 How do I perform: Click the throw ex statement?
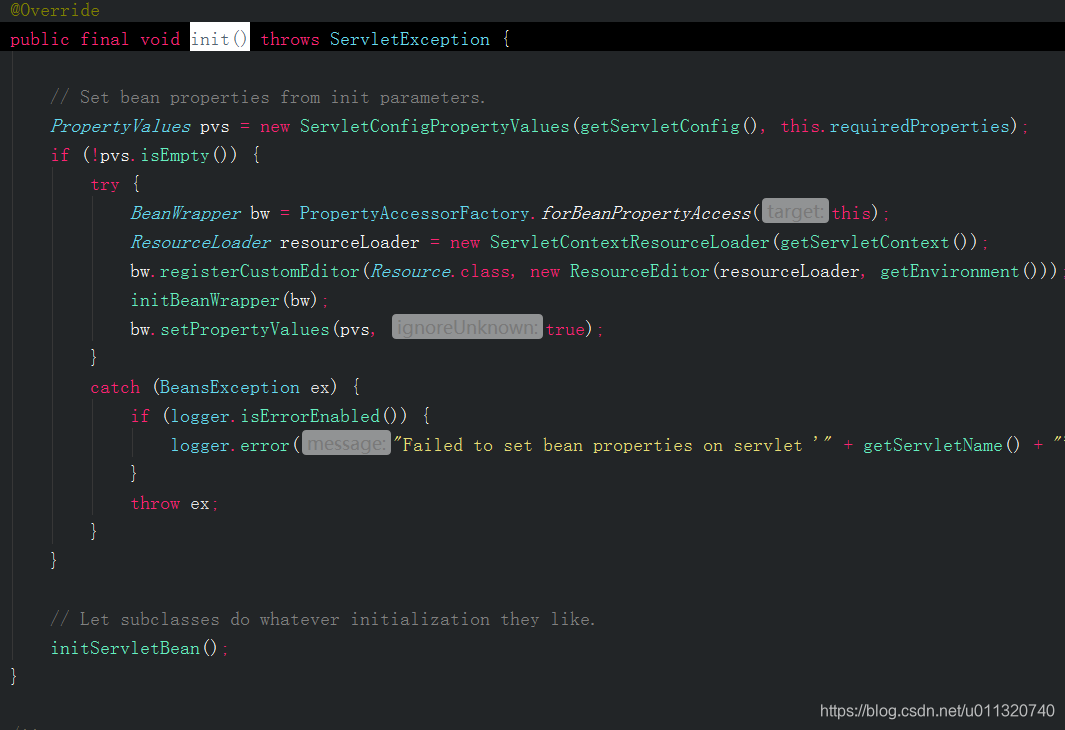[x=170, y=503]
